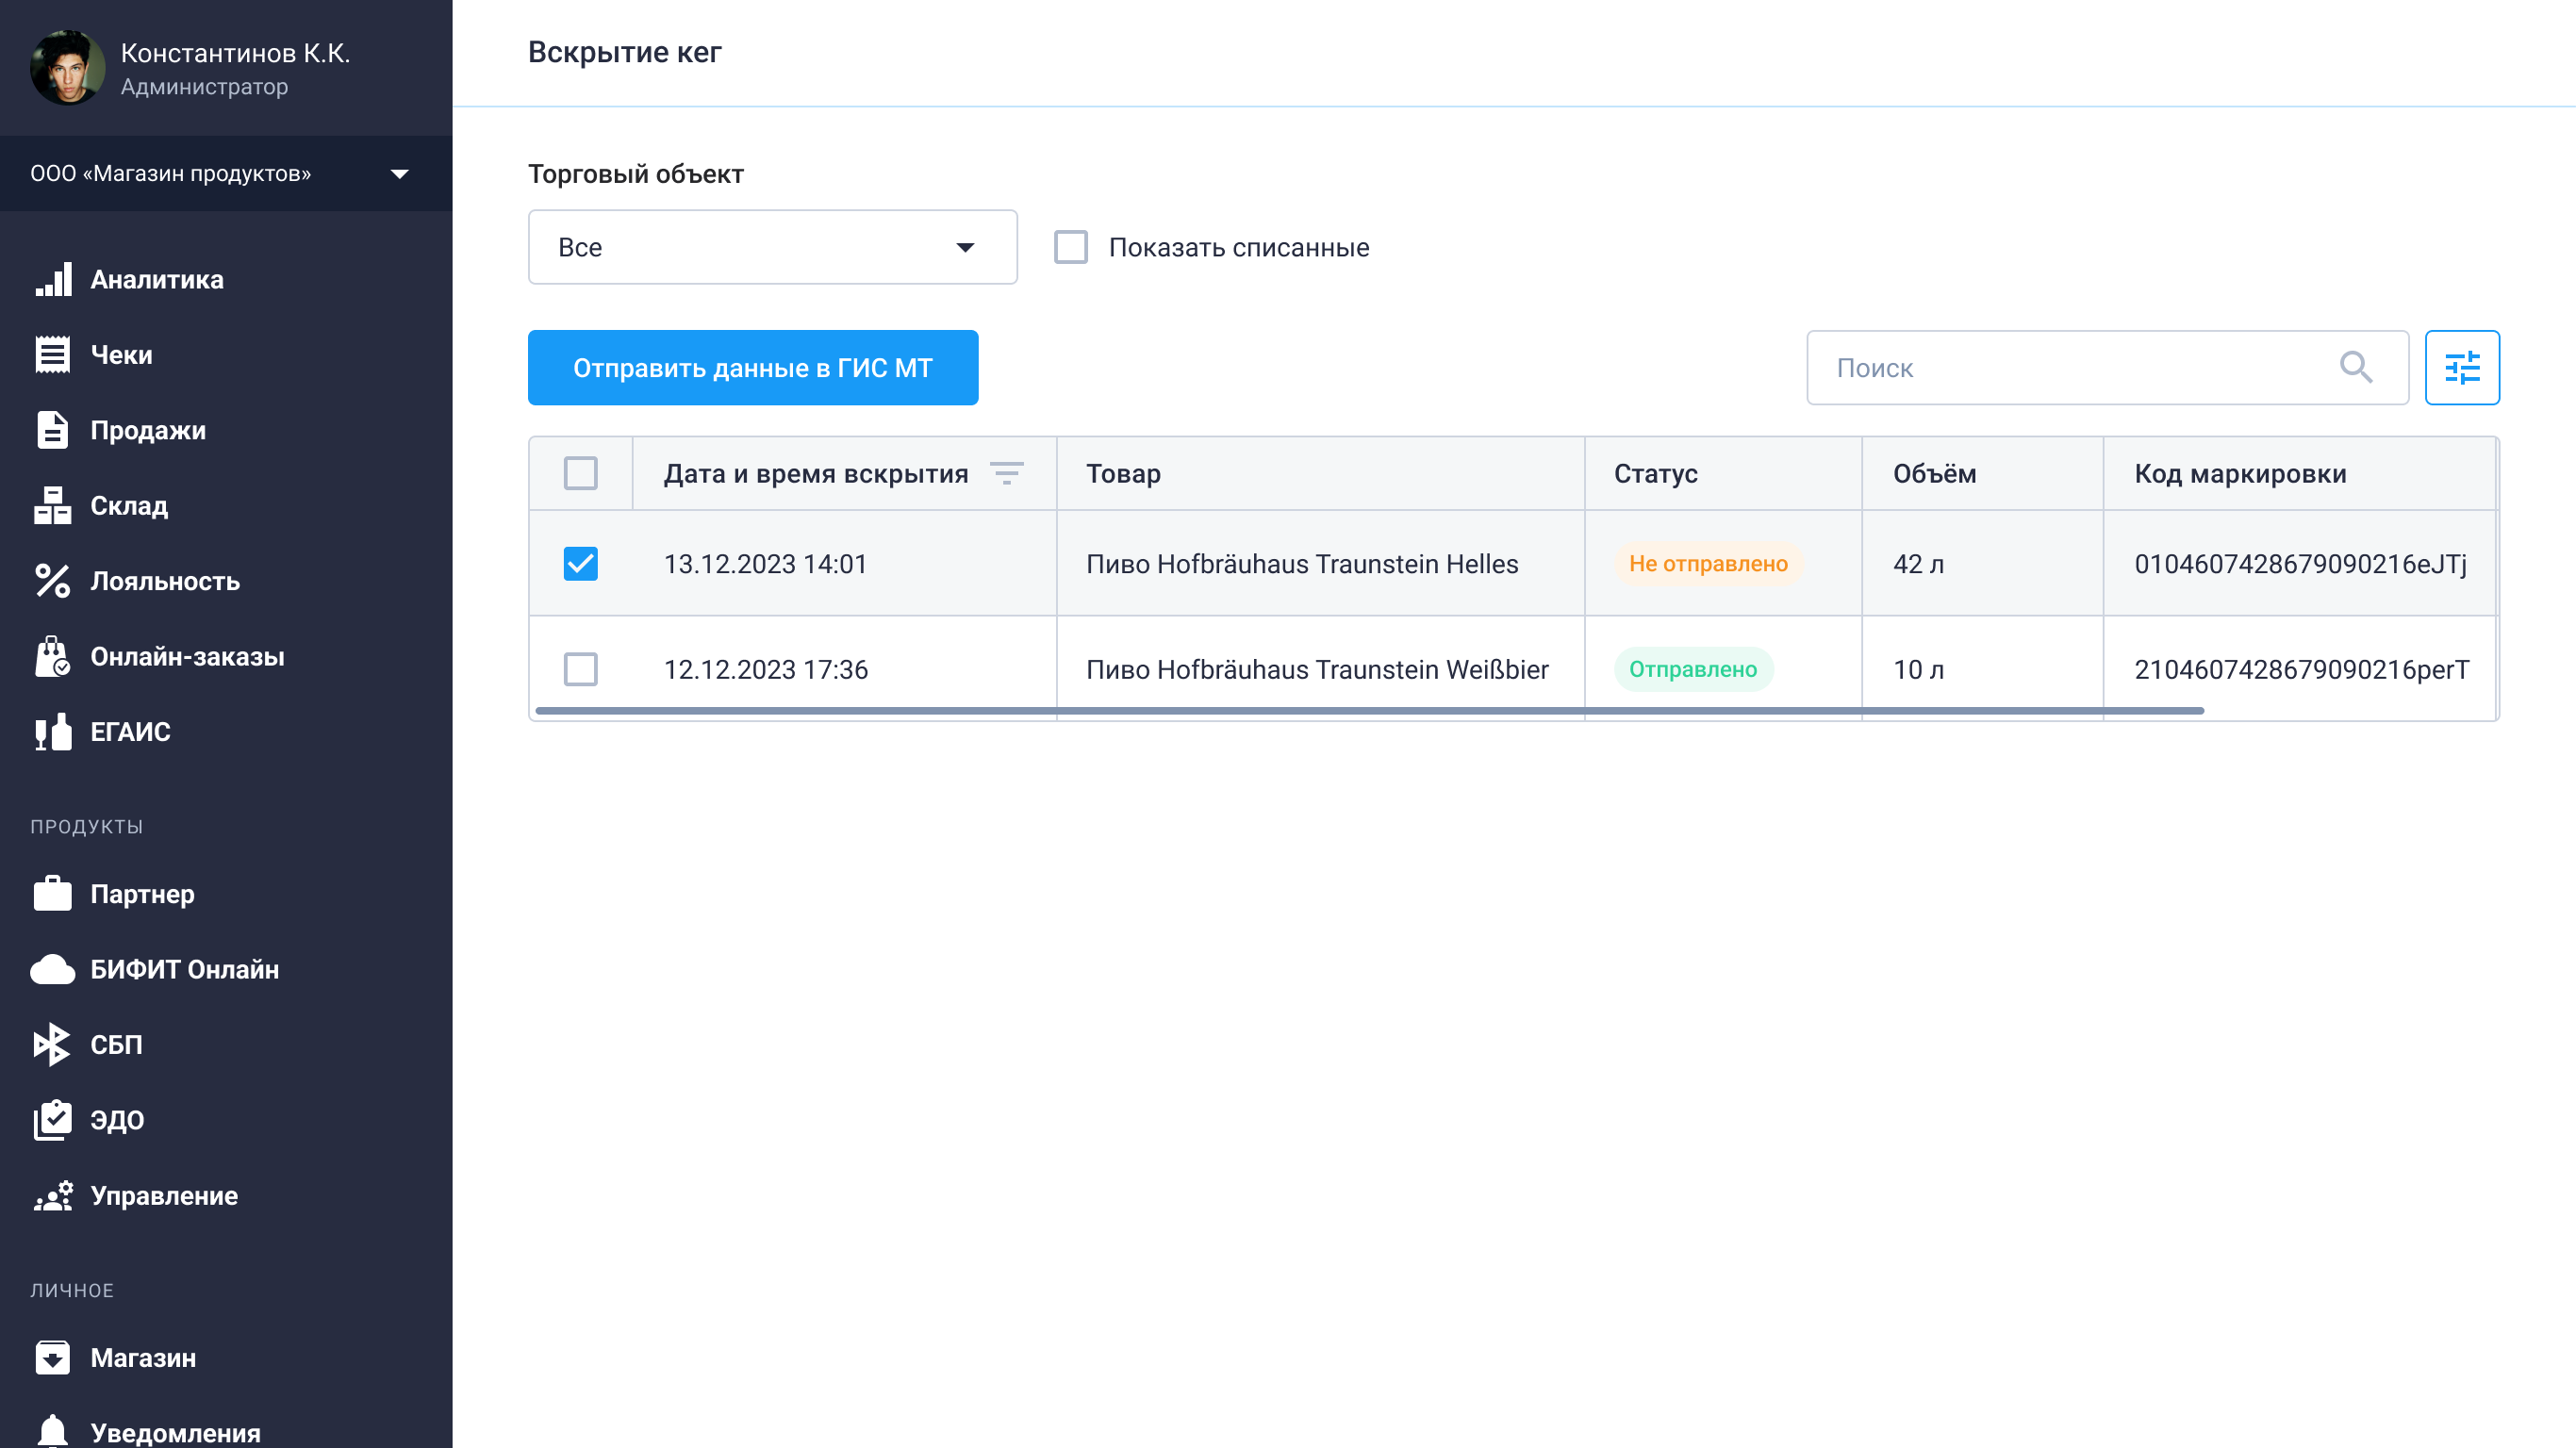
Task: Click the СБП logo icon
Action: point(53,1044)
